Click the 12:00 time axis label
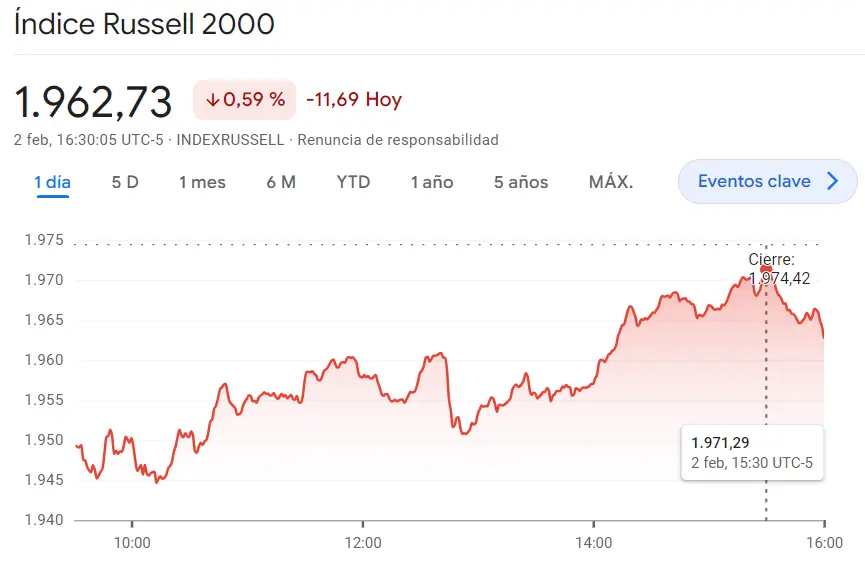Image resolution: width=865 pixels, height=567 pixels. click(363, 543)
